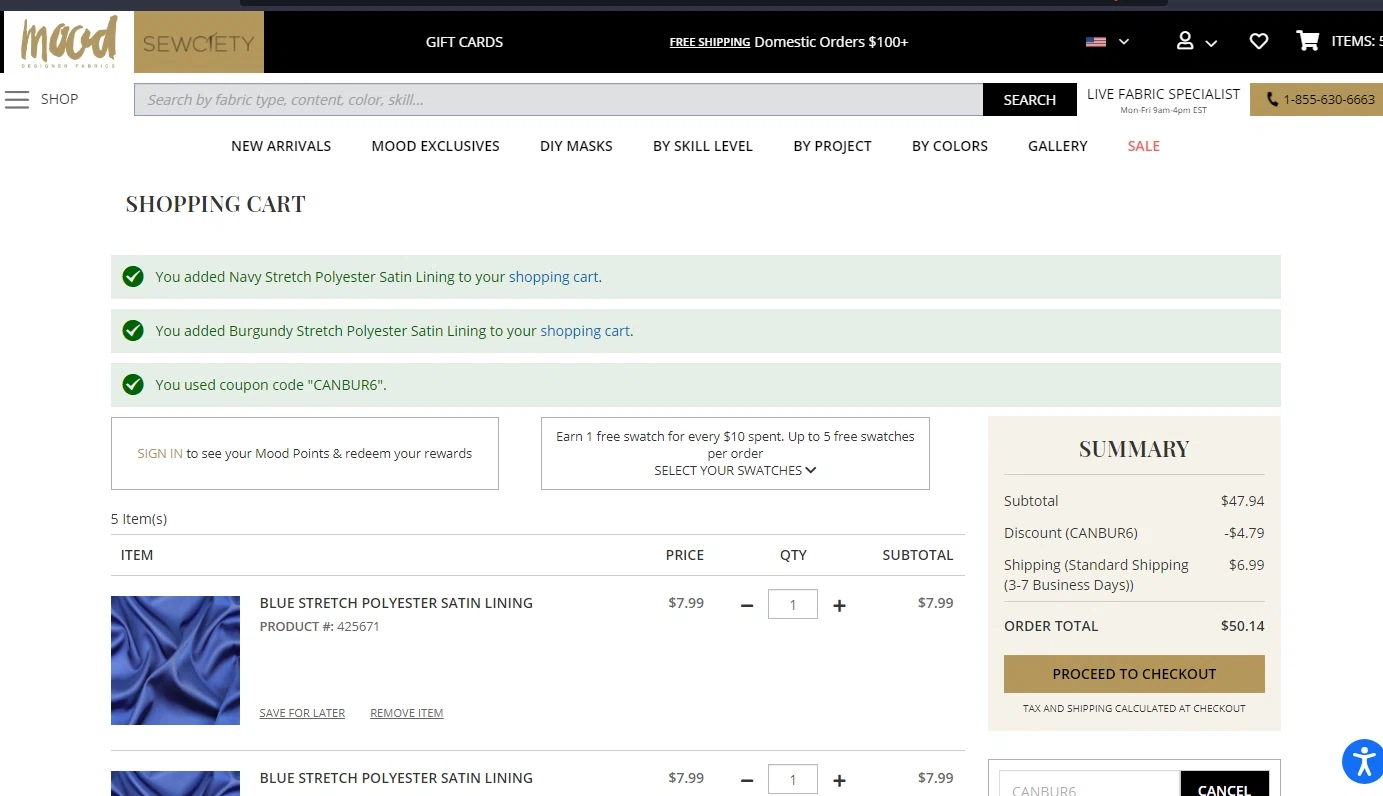Open first Blue Stretch Polyester Satin Lining title

point(396,603)
